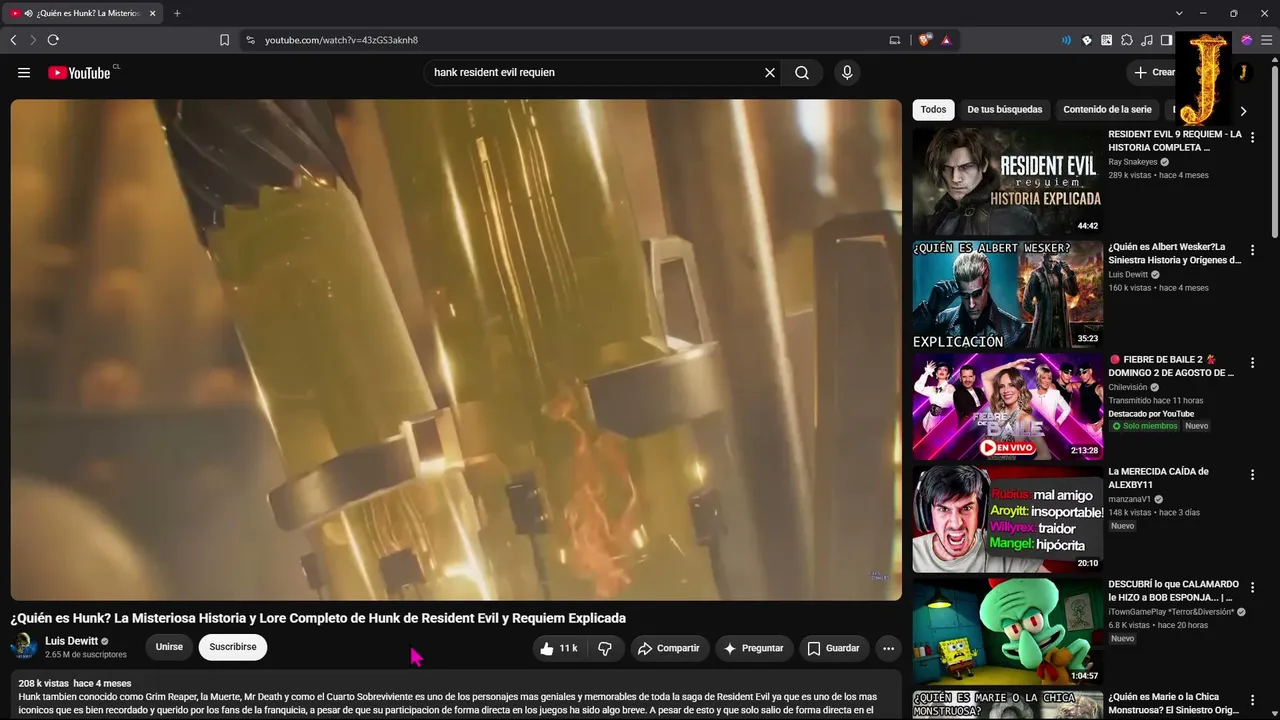Play the Alexby11 mal amigo thumbnail
Viewport: 1280px width, 720px height.
(x=1008, y=519)
